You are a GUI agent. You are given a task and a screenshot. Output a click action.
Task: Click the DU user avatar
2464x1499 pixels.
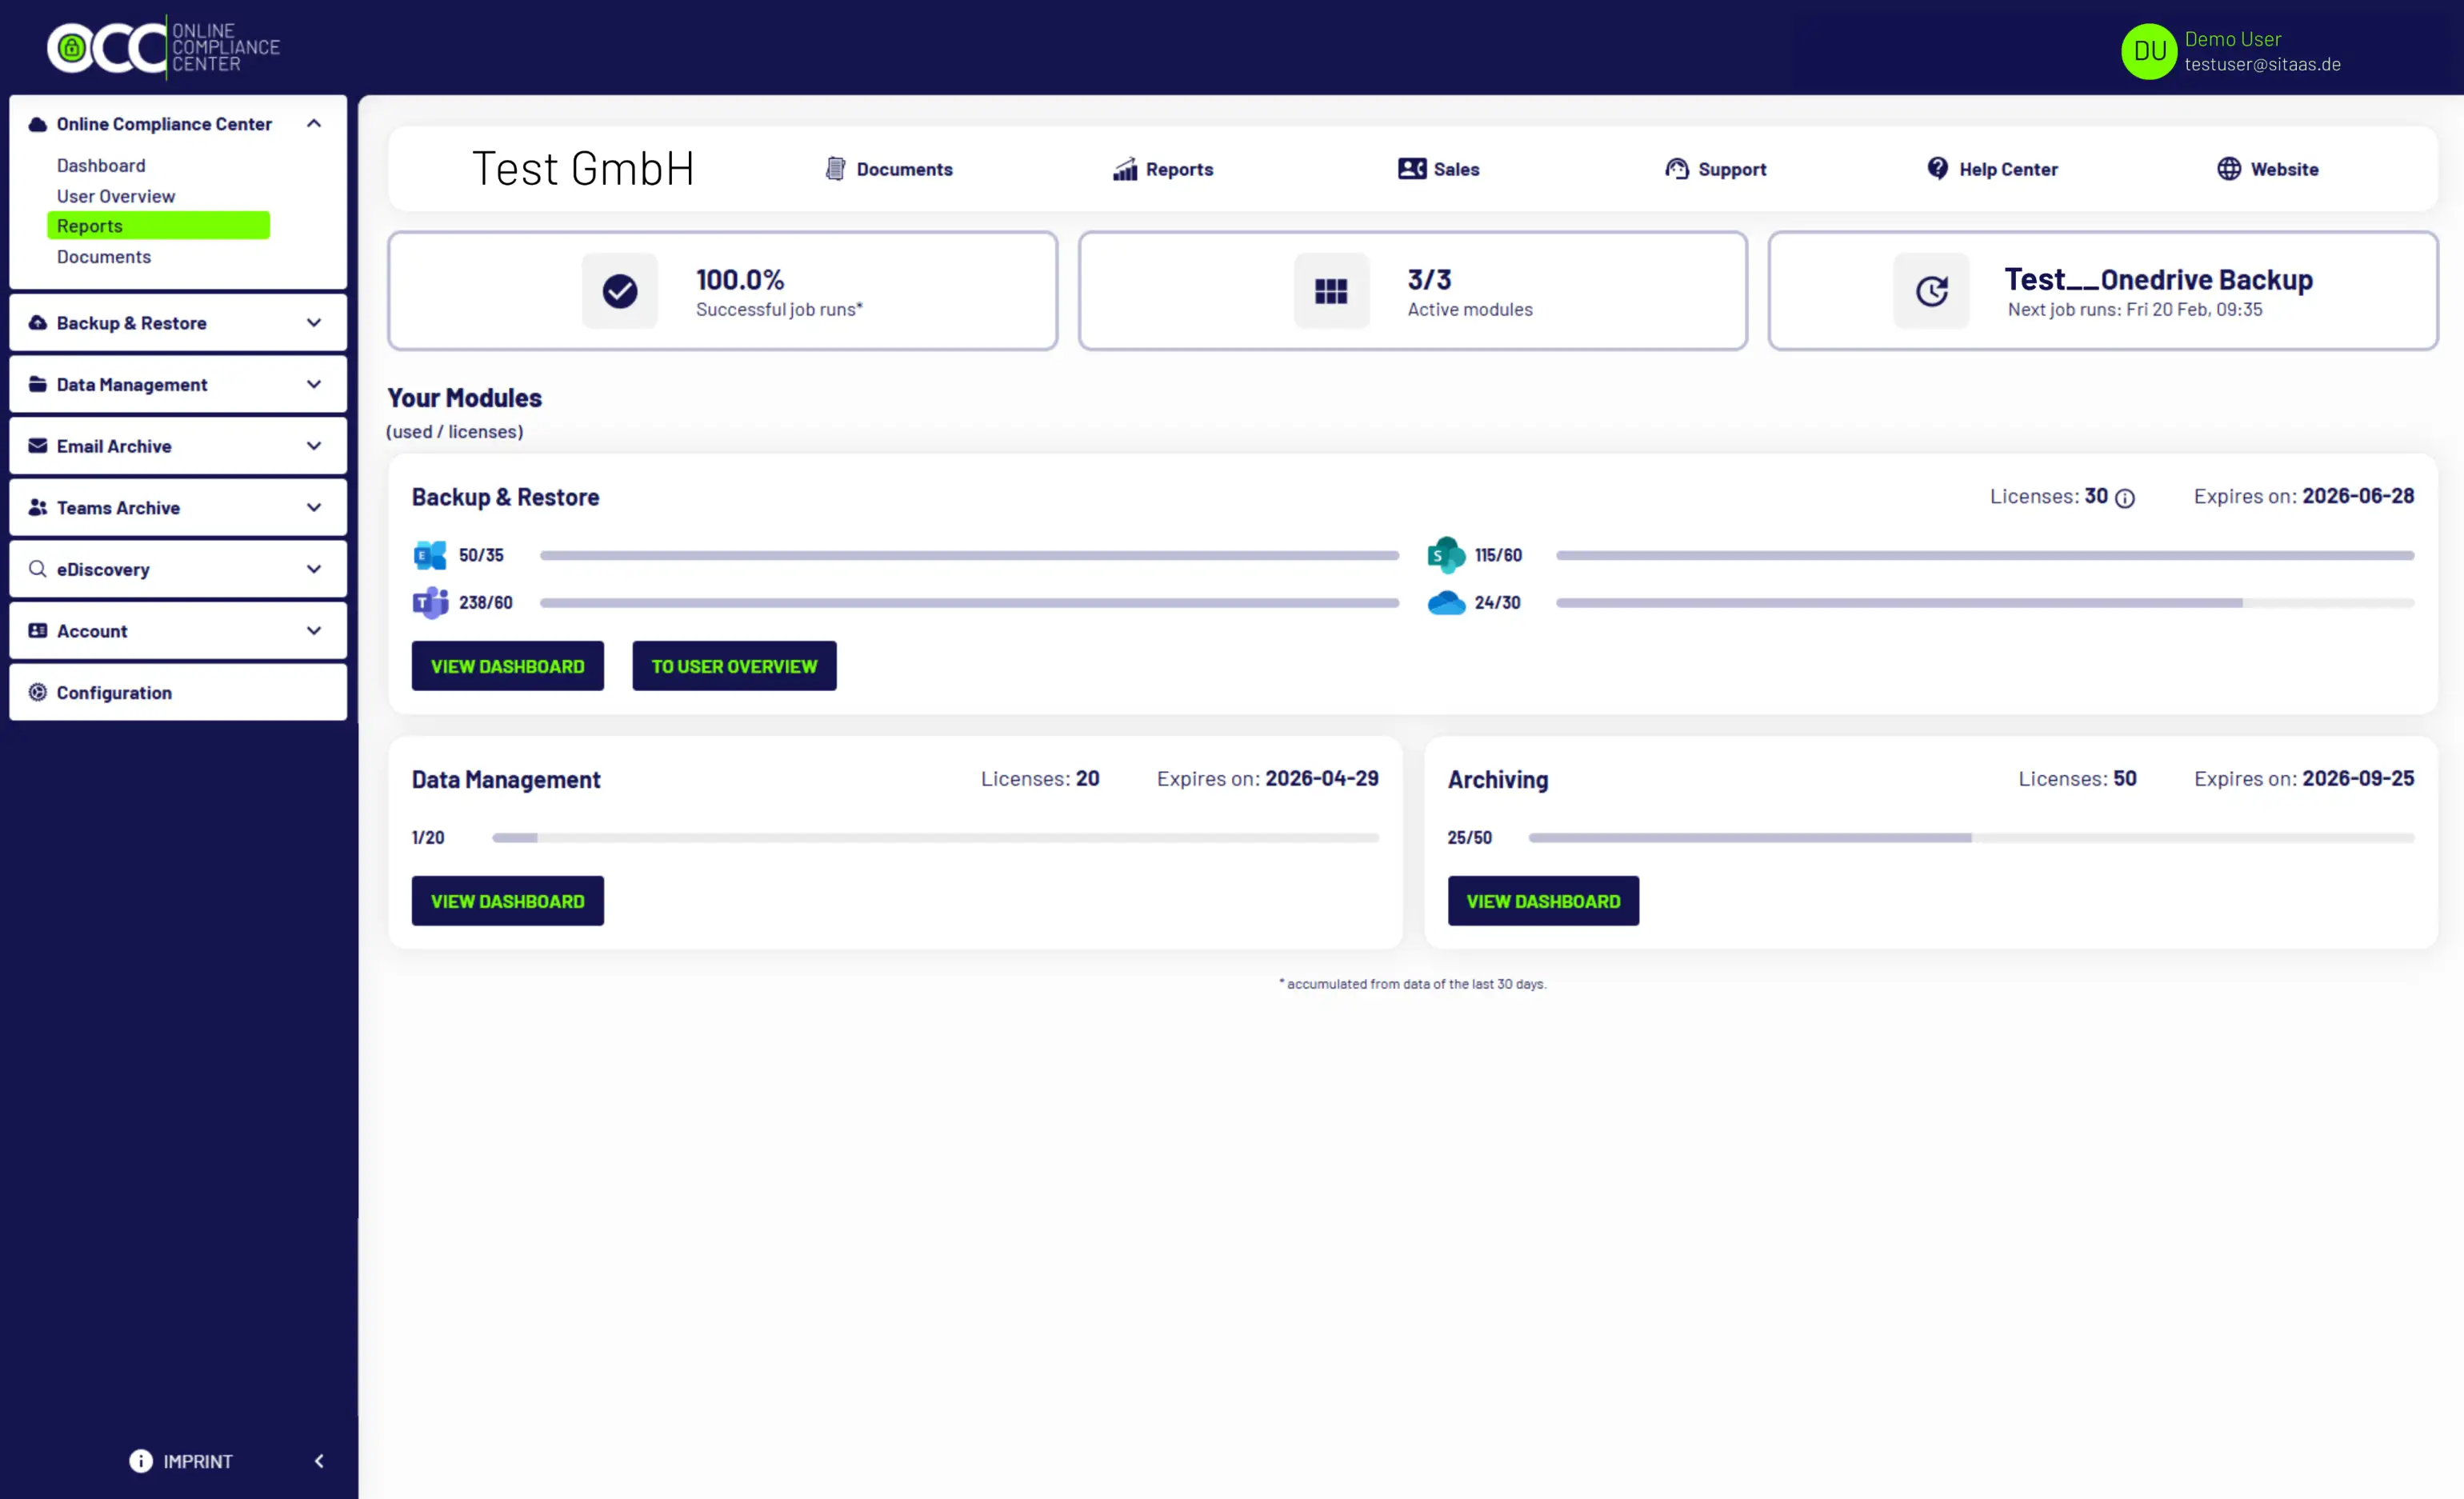tap(2148, 51)
